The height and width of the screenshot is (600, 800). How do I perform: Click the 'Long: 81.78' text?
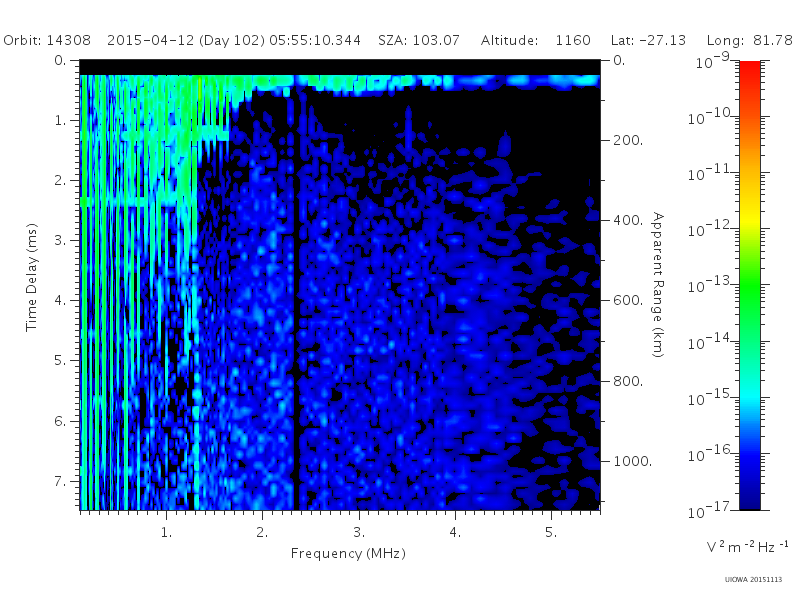[x=749, y=40]
